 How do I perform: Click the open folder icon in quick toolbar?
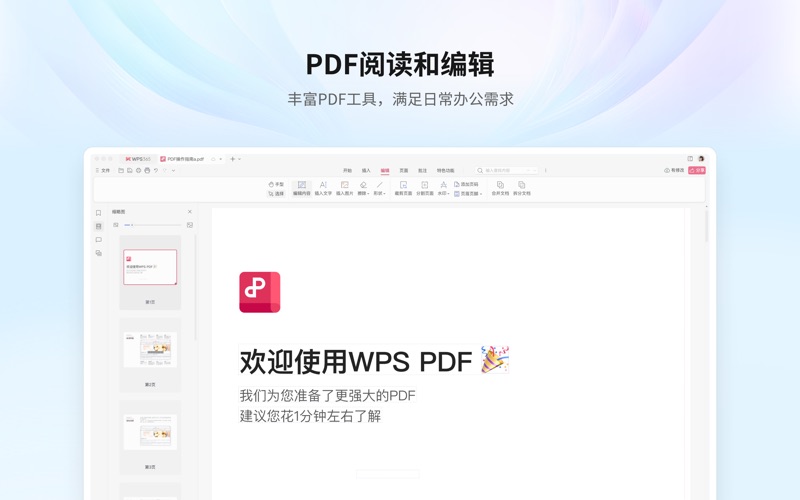[x=121, y=170]
